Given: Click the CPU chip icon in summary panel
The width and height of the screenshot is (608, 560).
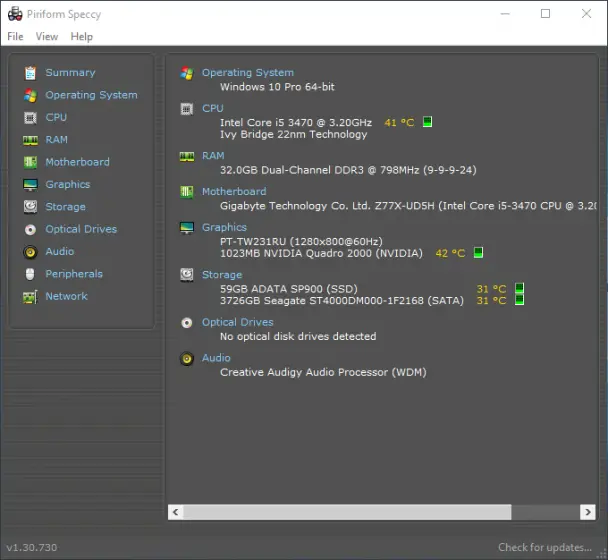Looking at the screenshot, I should tap(187, 109).
